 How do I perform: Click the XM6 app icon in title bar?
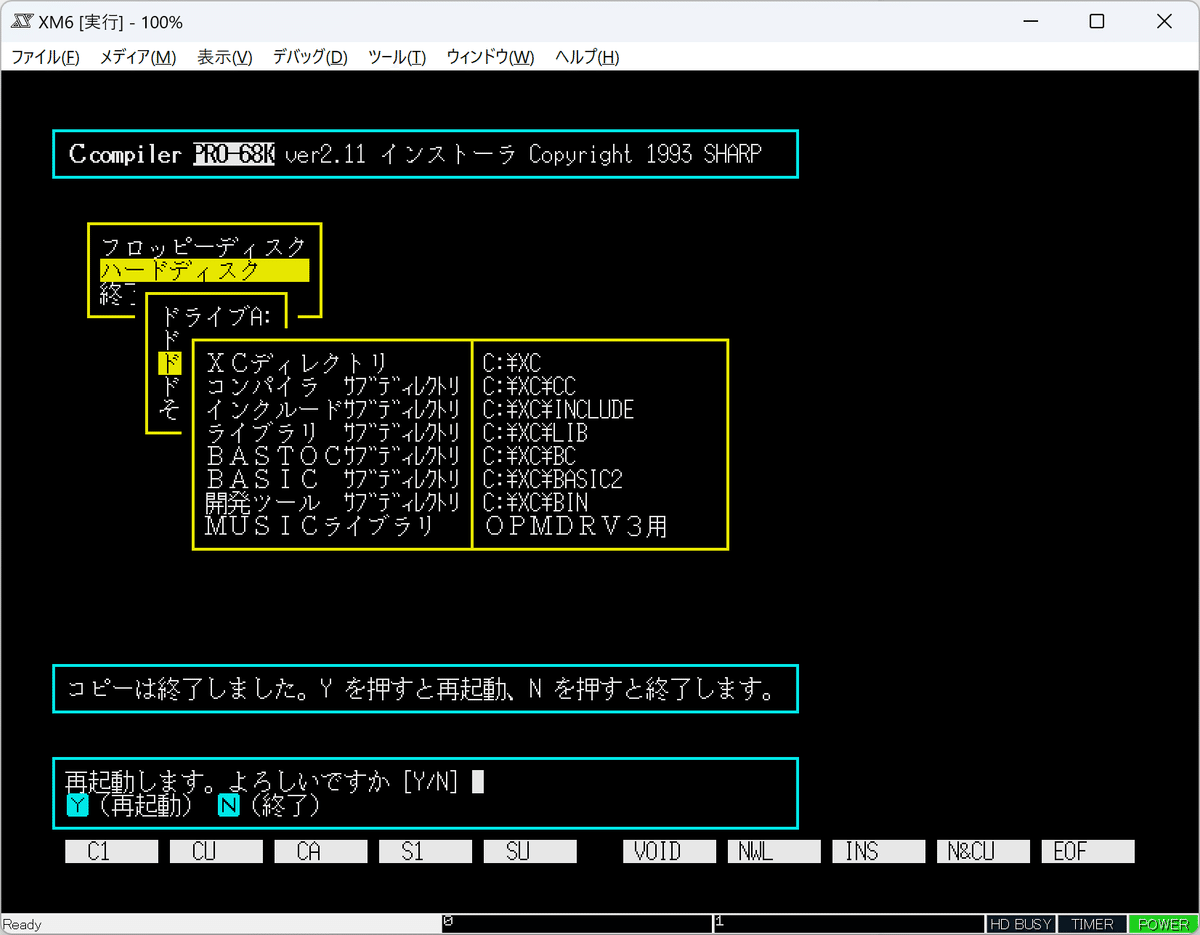coord(24,21)
